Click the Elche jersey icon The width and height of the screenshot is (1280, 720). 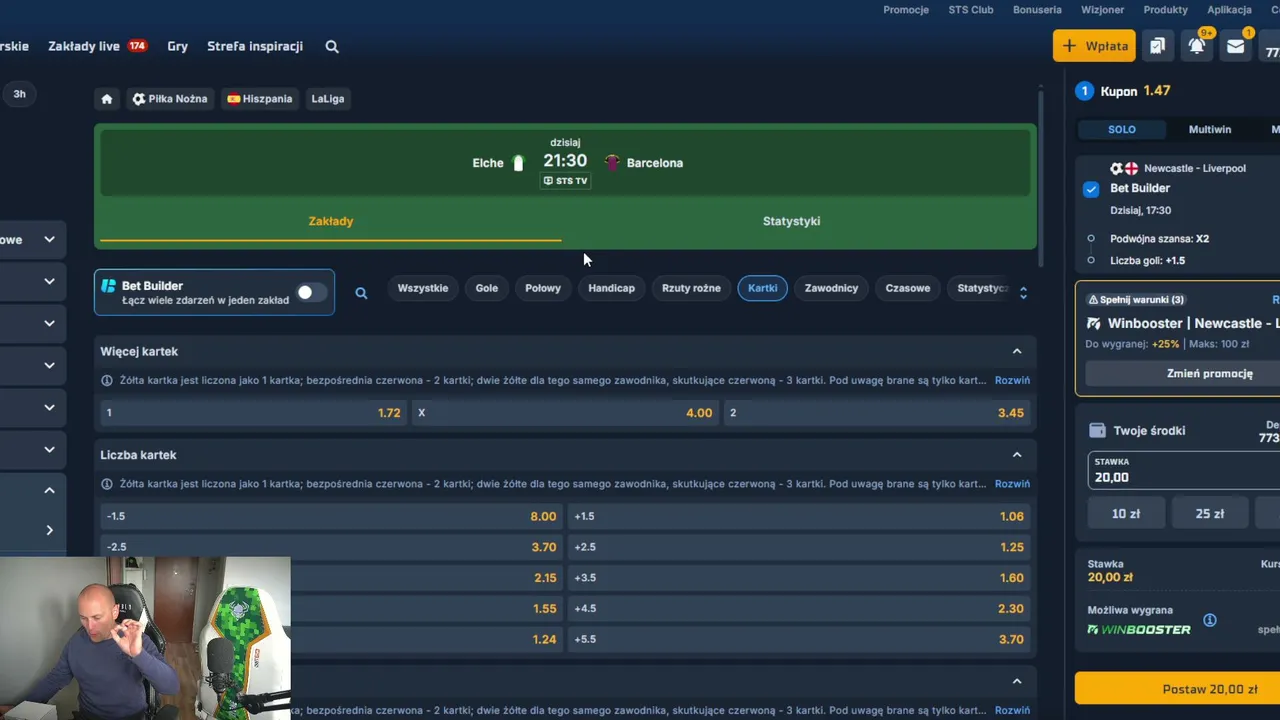tap(518, 163)
